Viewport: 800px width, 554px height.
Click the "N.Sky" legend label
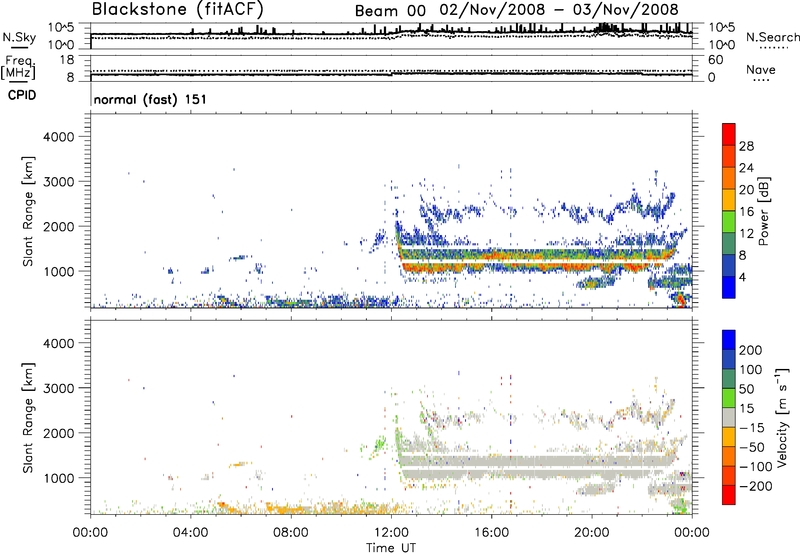tap(19, 37)
